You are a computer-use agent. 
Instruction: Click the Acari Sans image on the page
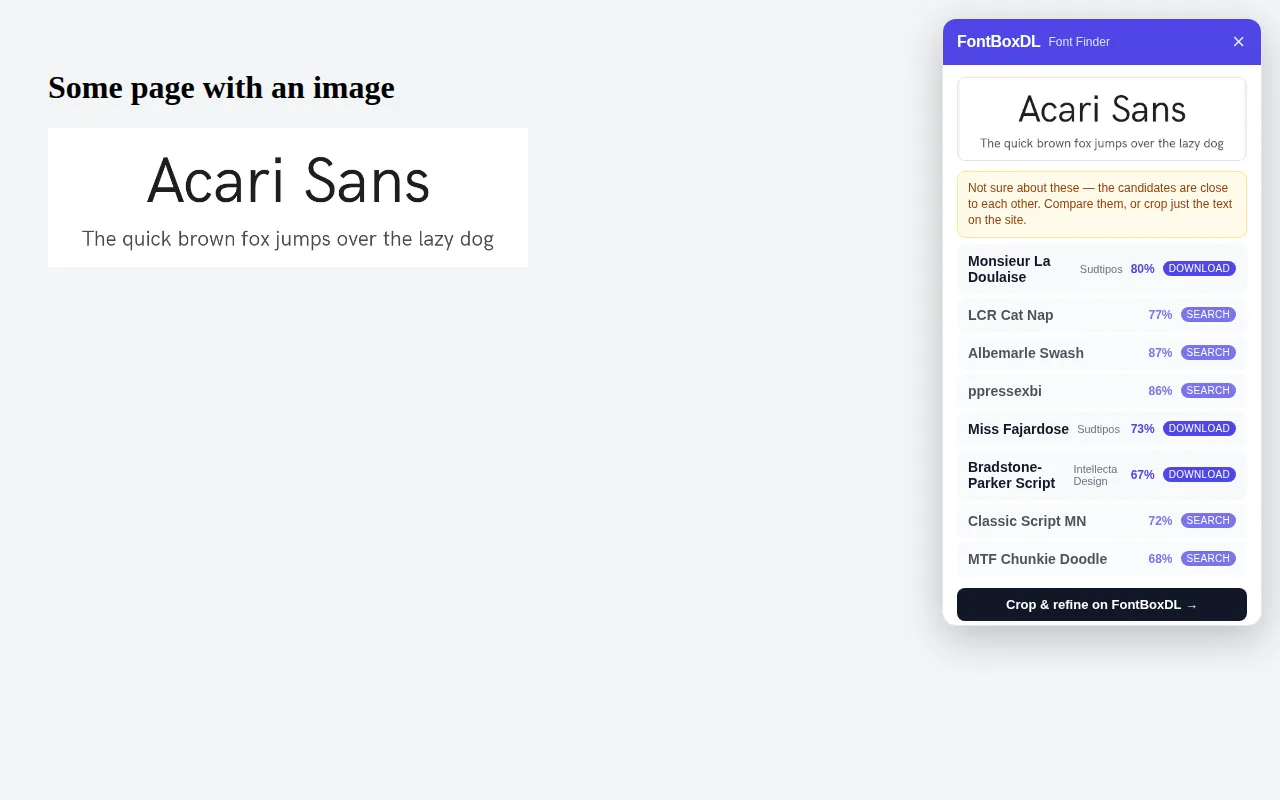(288, 197)
